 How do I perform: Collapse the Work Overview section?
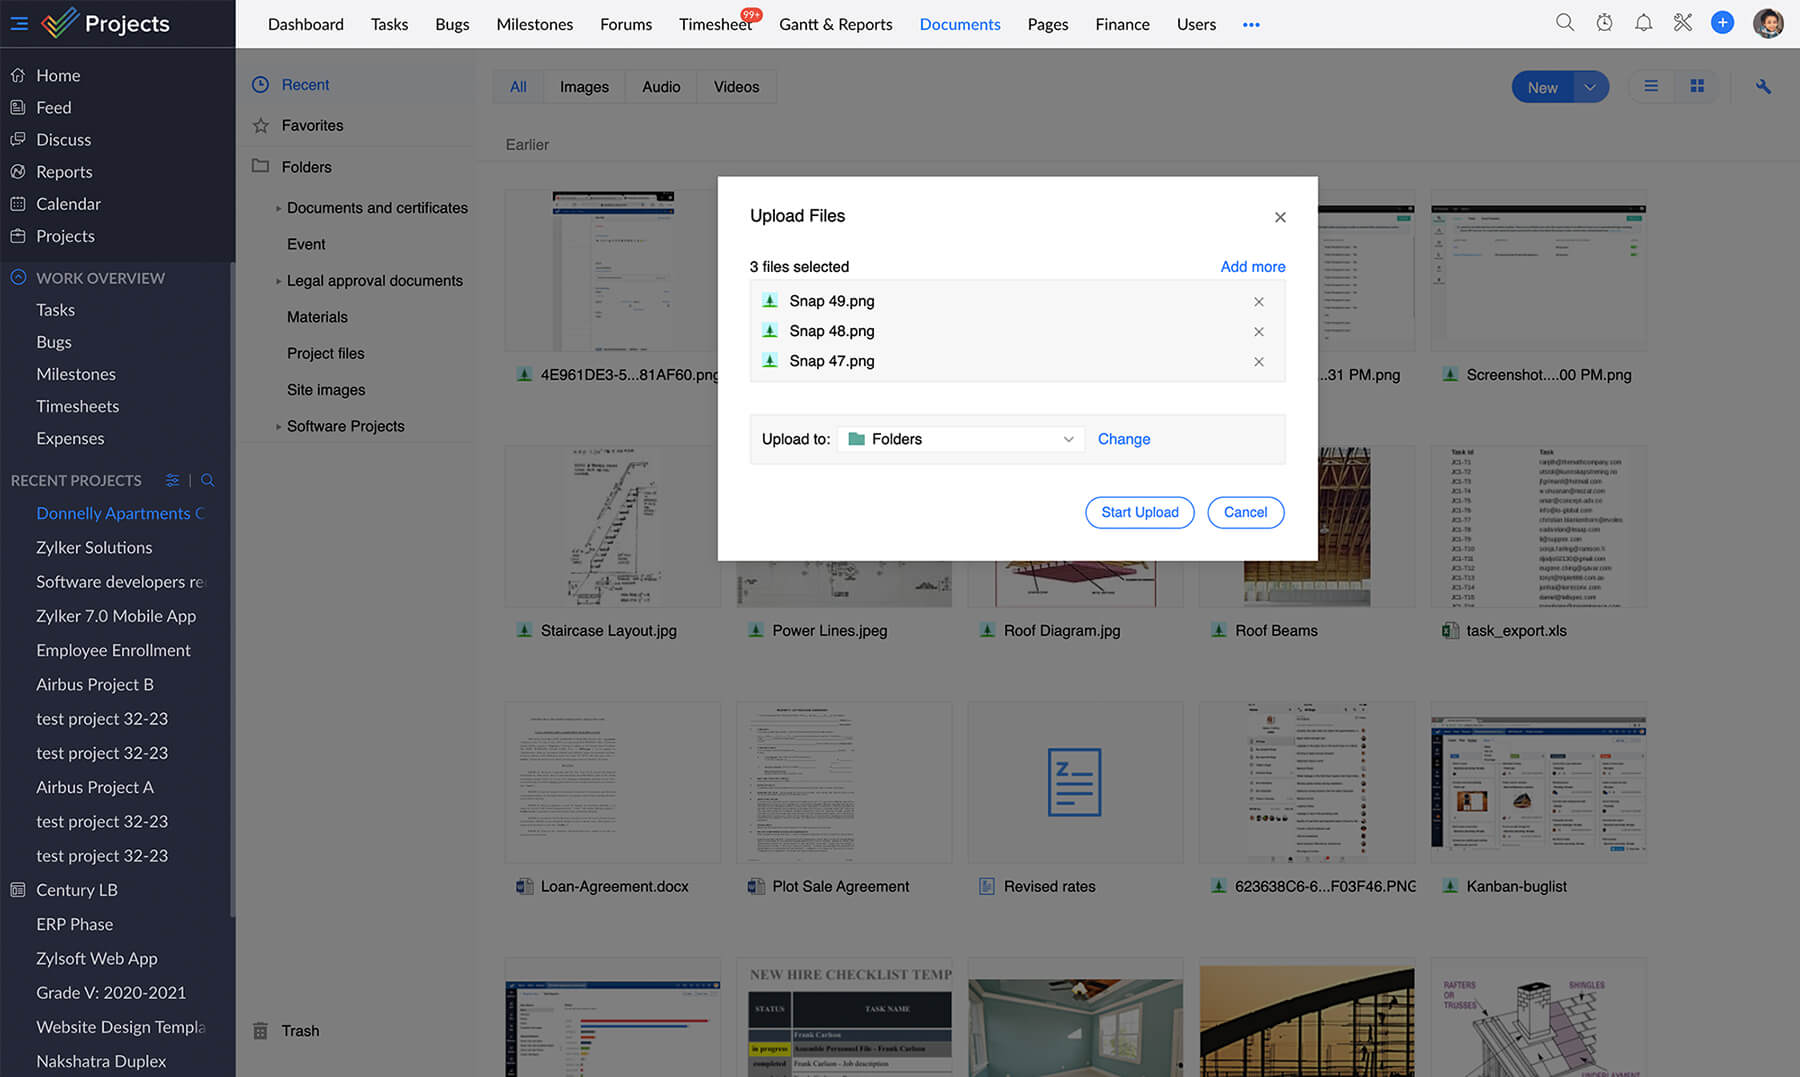tap(18, 278)
